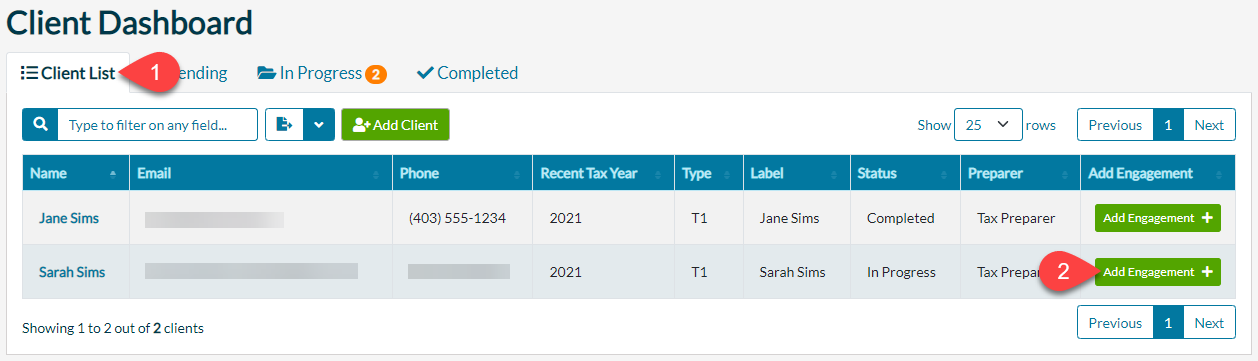Add Engagement for Jane Sims
Viewport: 1258px width, 361px height.
pos(1158,218)
